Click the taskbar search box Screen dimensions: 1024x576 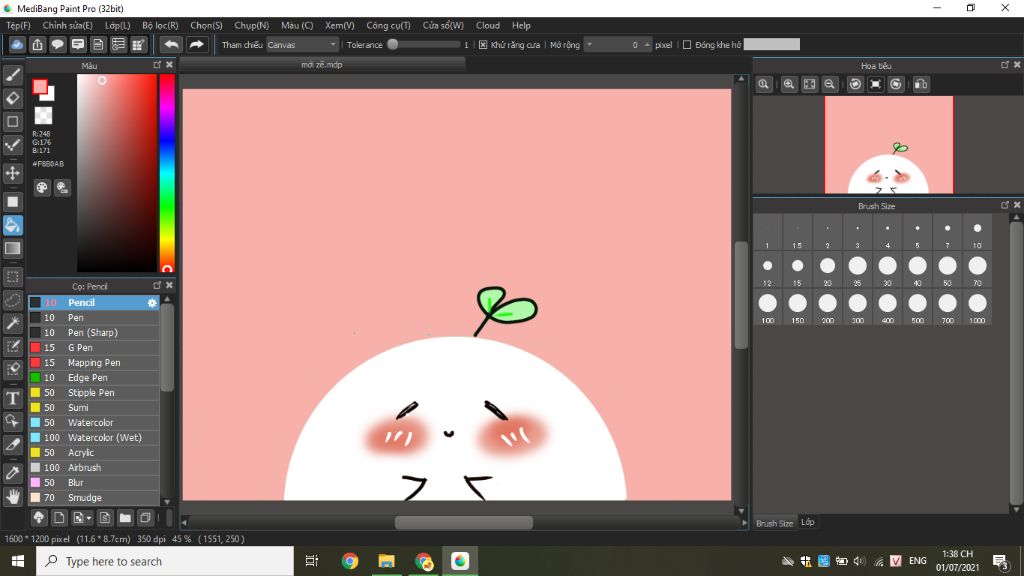click(x=165, y=561)
